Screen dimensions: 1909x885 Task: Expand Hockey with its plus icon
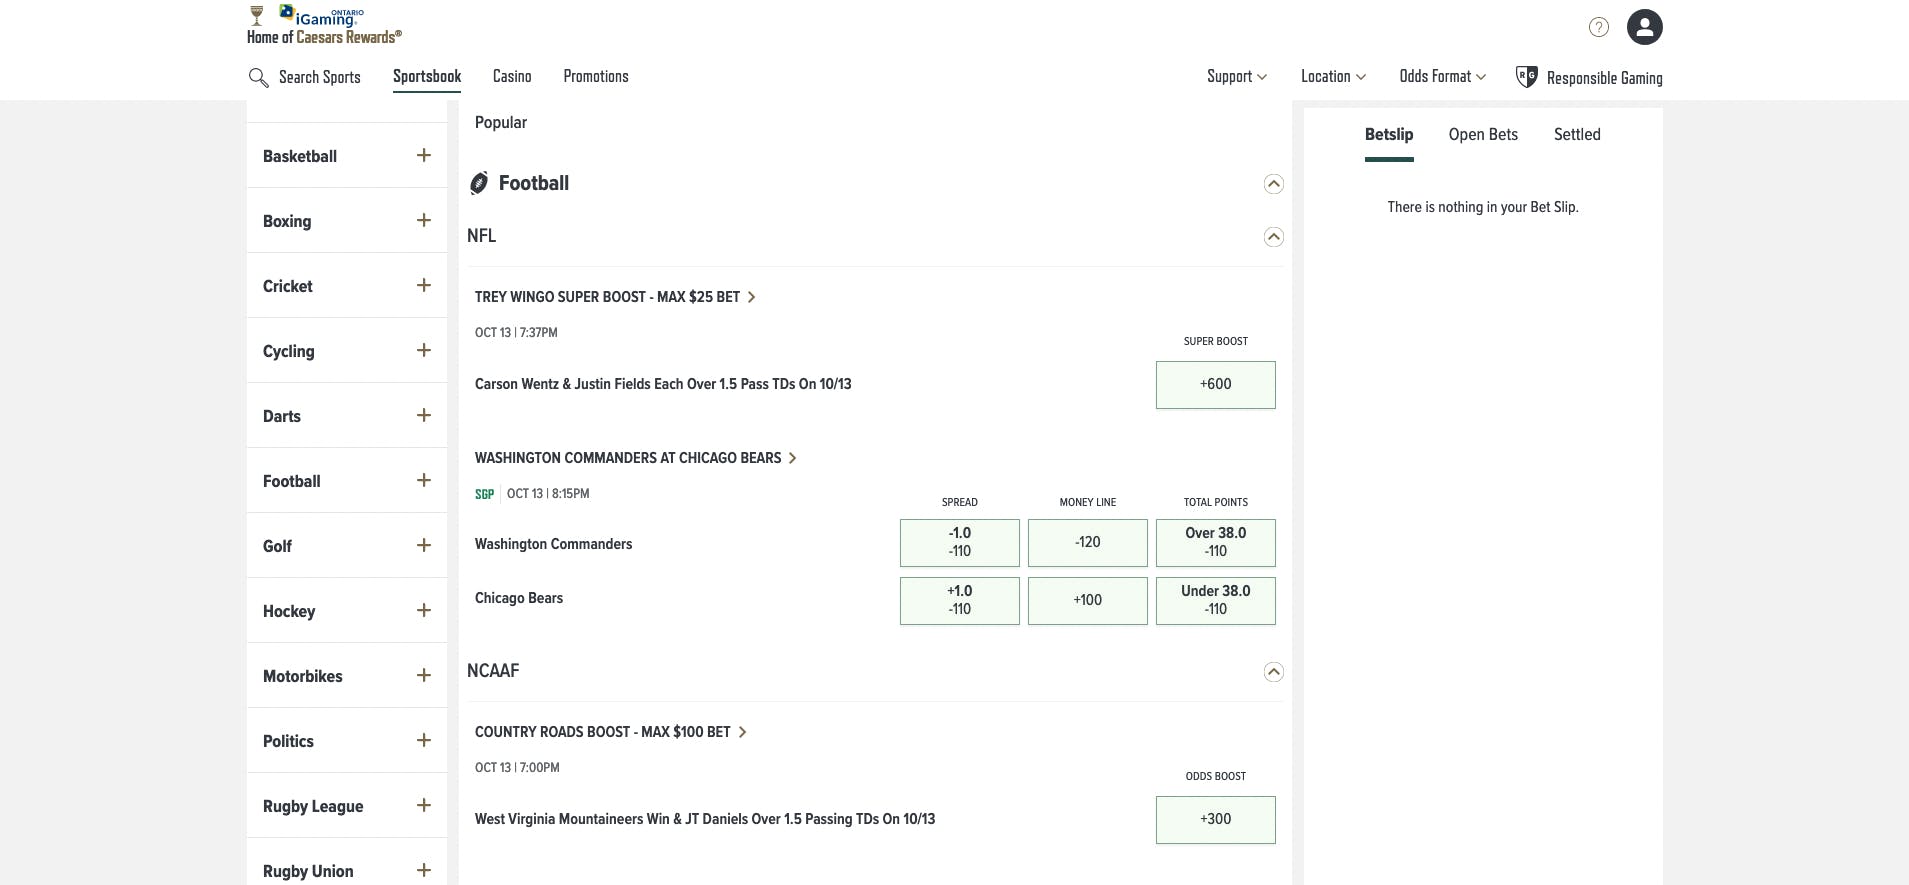click(x=424, y=610)
